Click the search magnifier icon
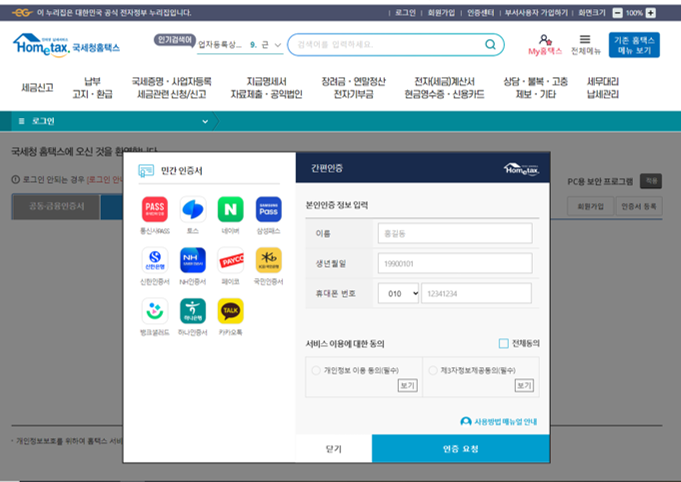 pyautogui.click(x=490, y=44)
